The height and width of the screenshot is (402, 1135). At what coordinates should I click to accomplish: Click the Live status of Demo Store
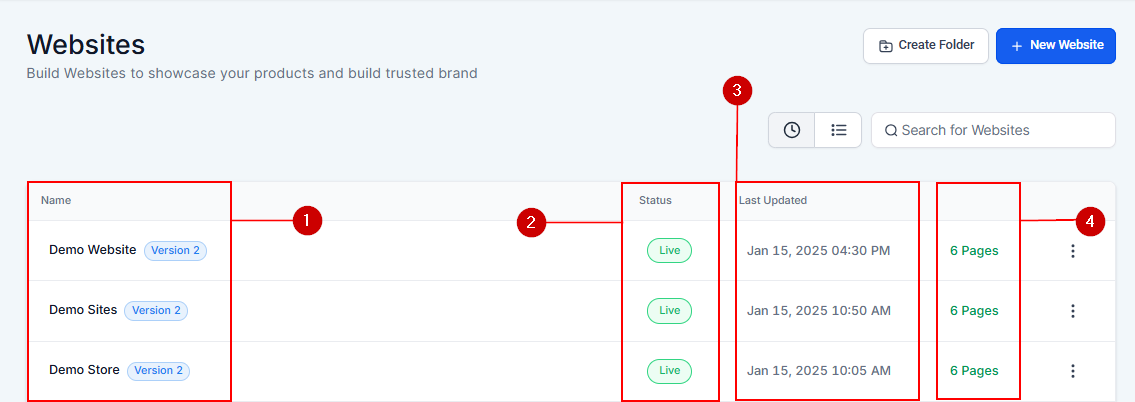point(669,371)
